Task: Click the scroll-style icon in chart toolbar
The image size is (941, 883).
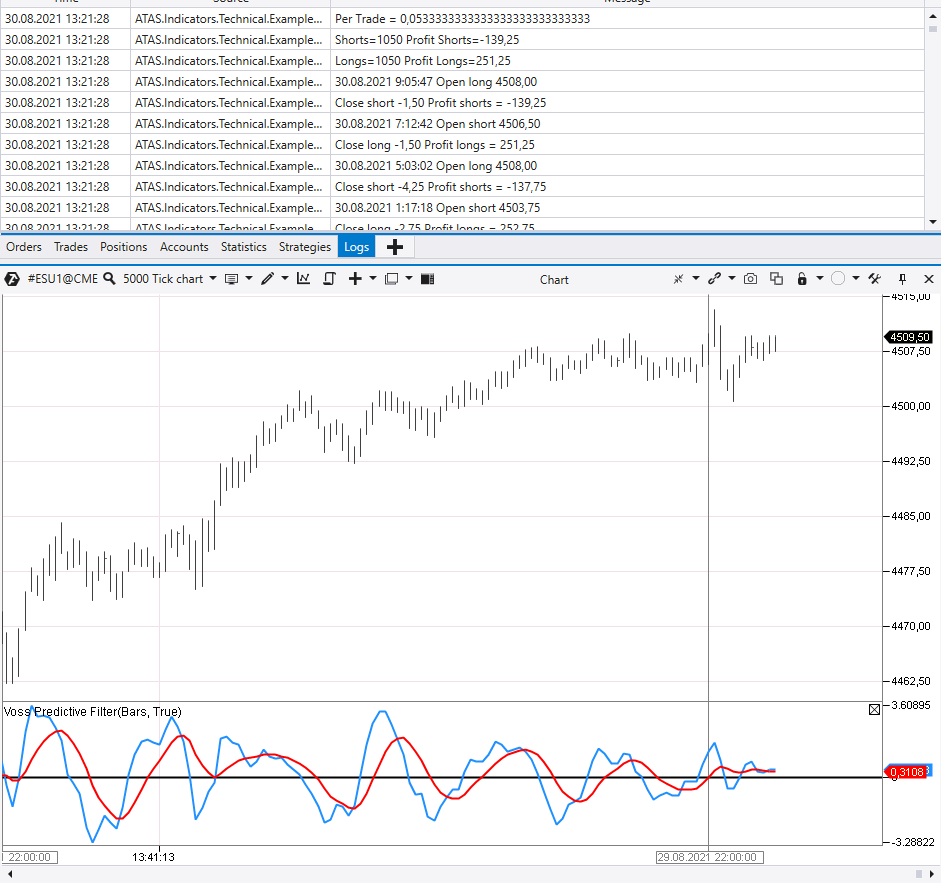Action: 329,279
